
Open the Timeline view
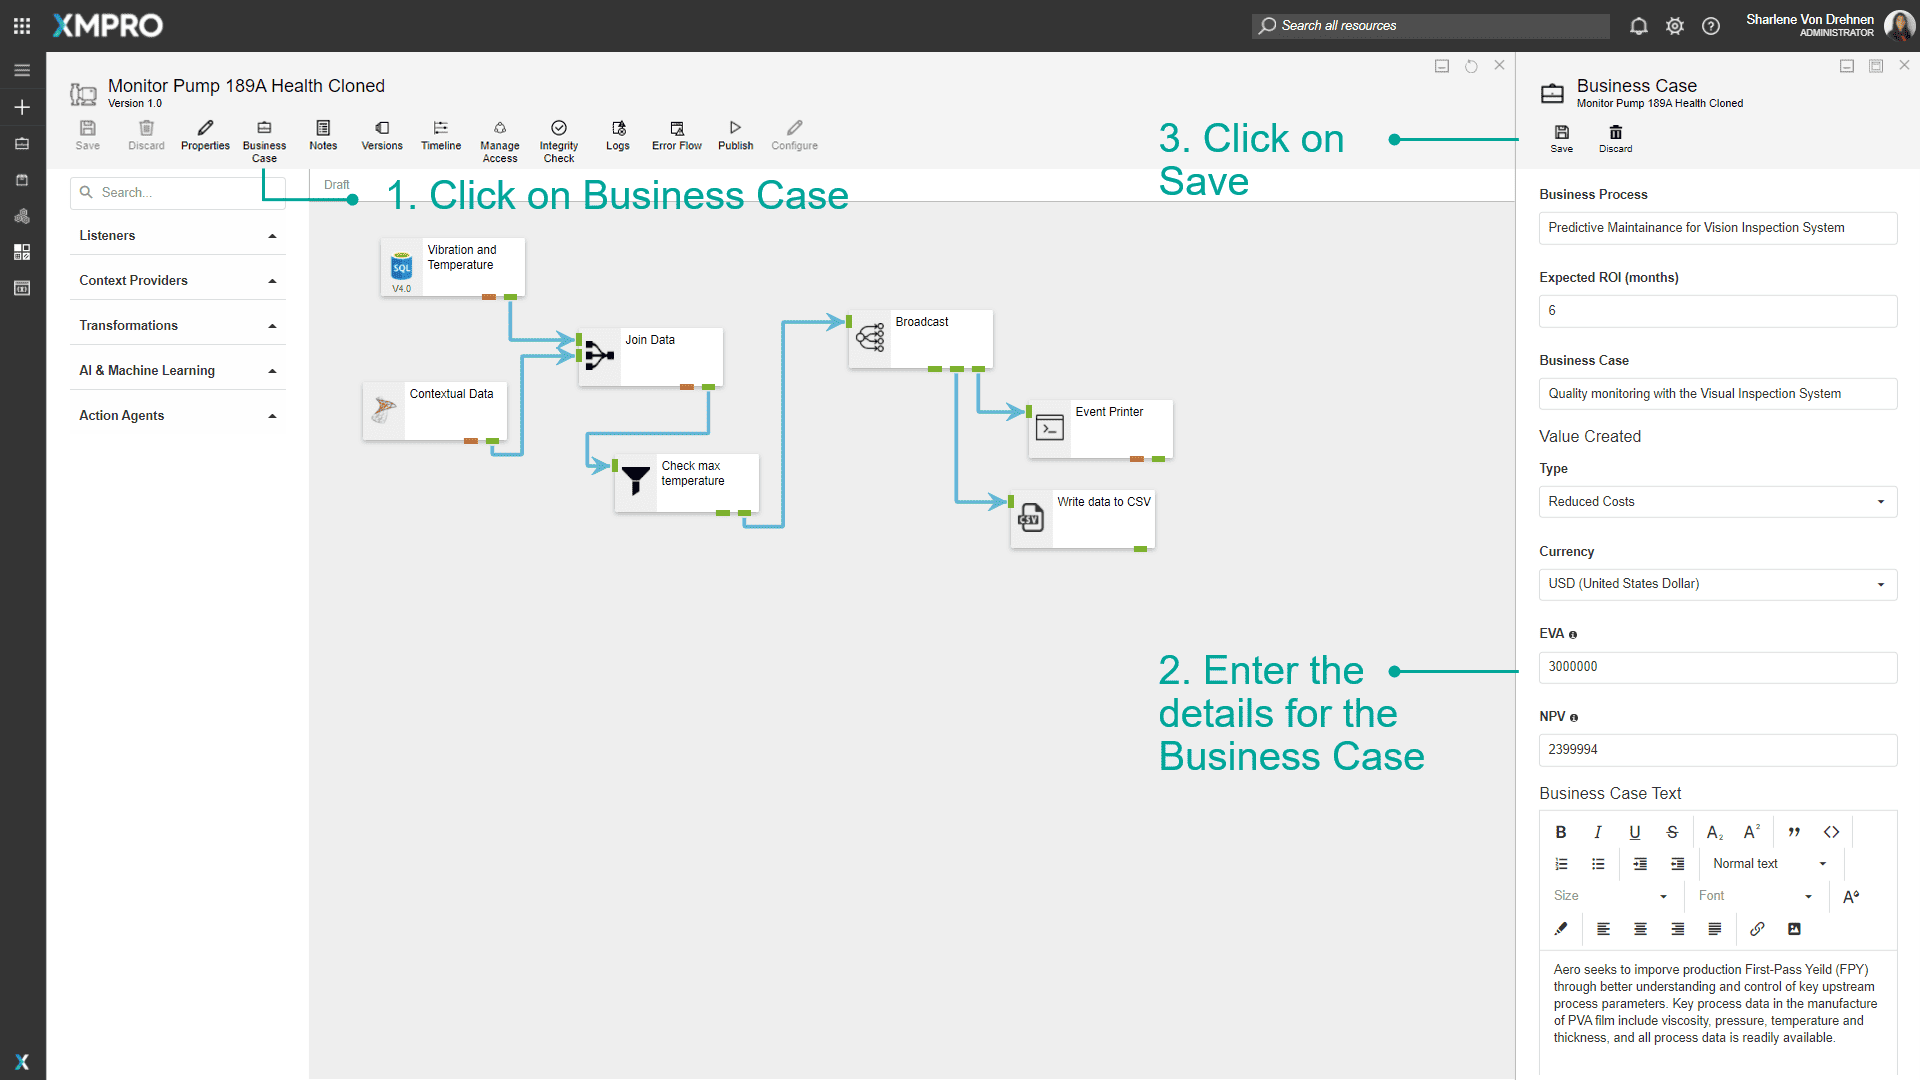click(440, 137)
